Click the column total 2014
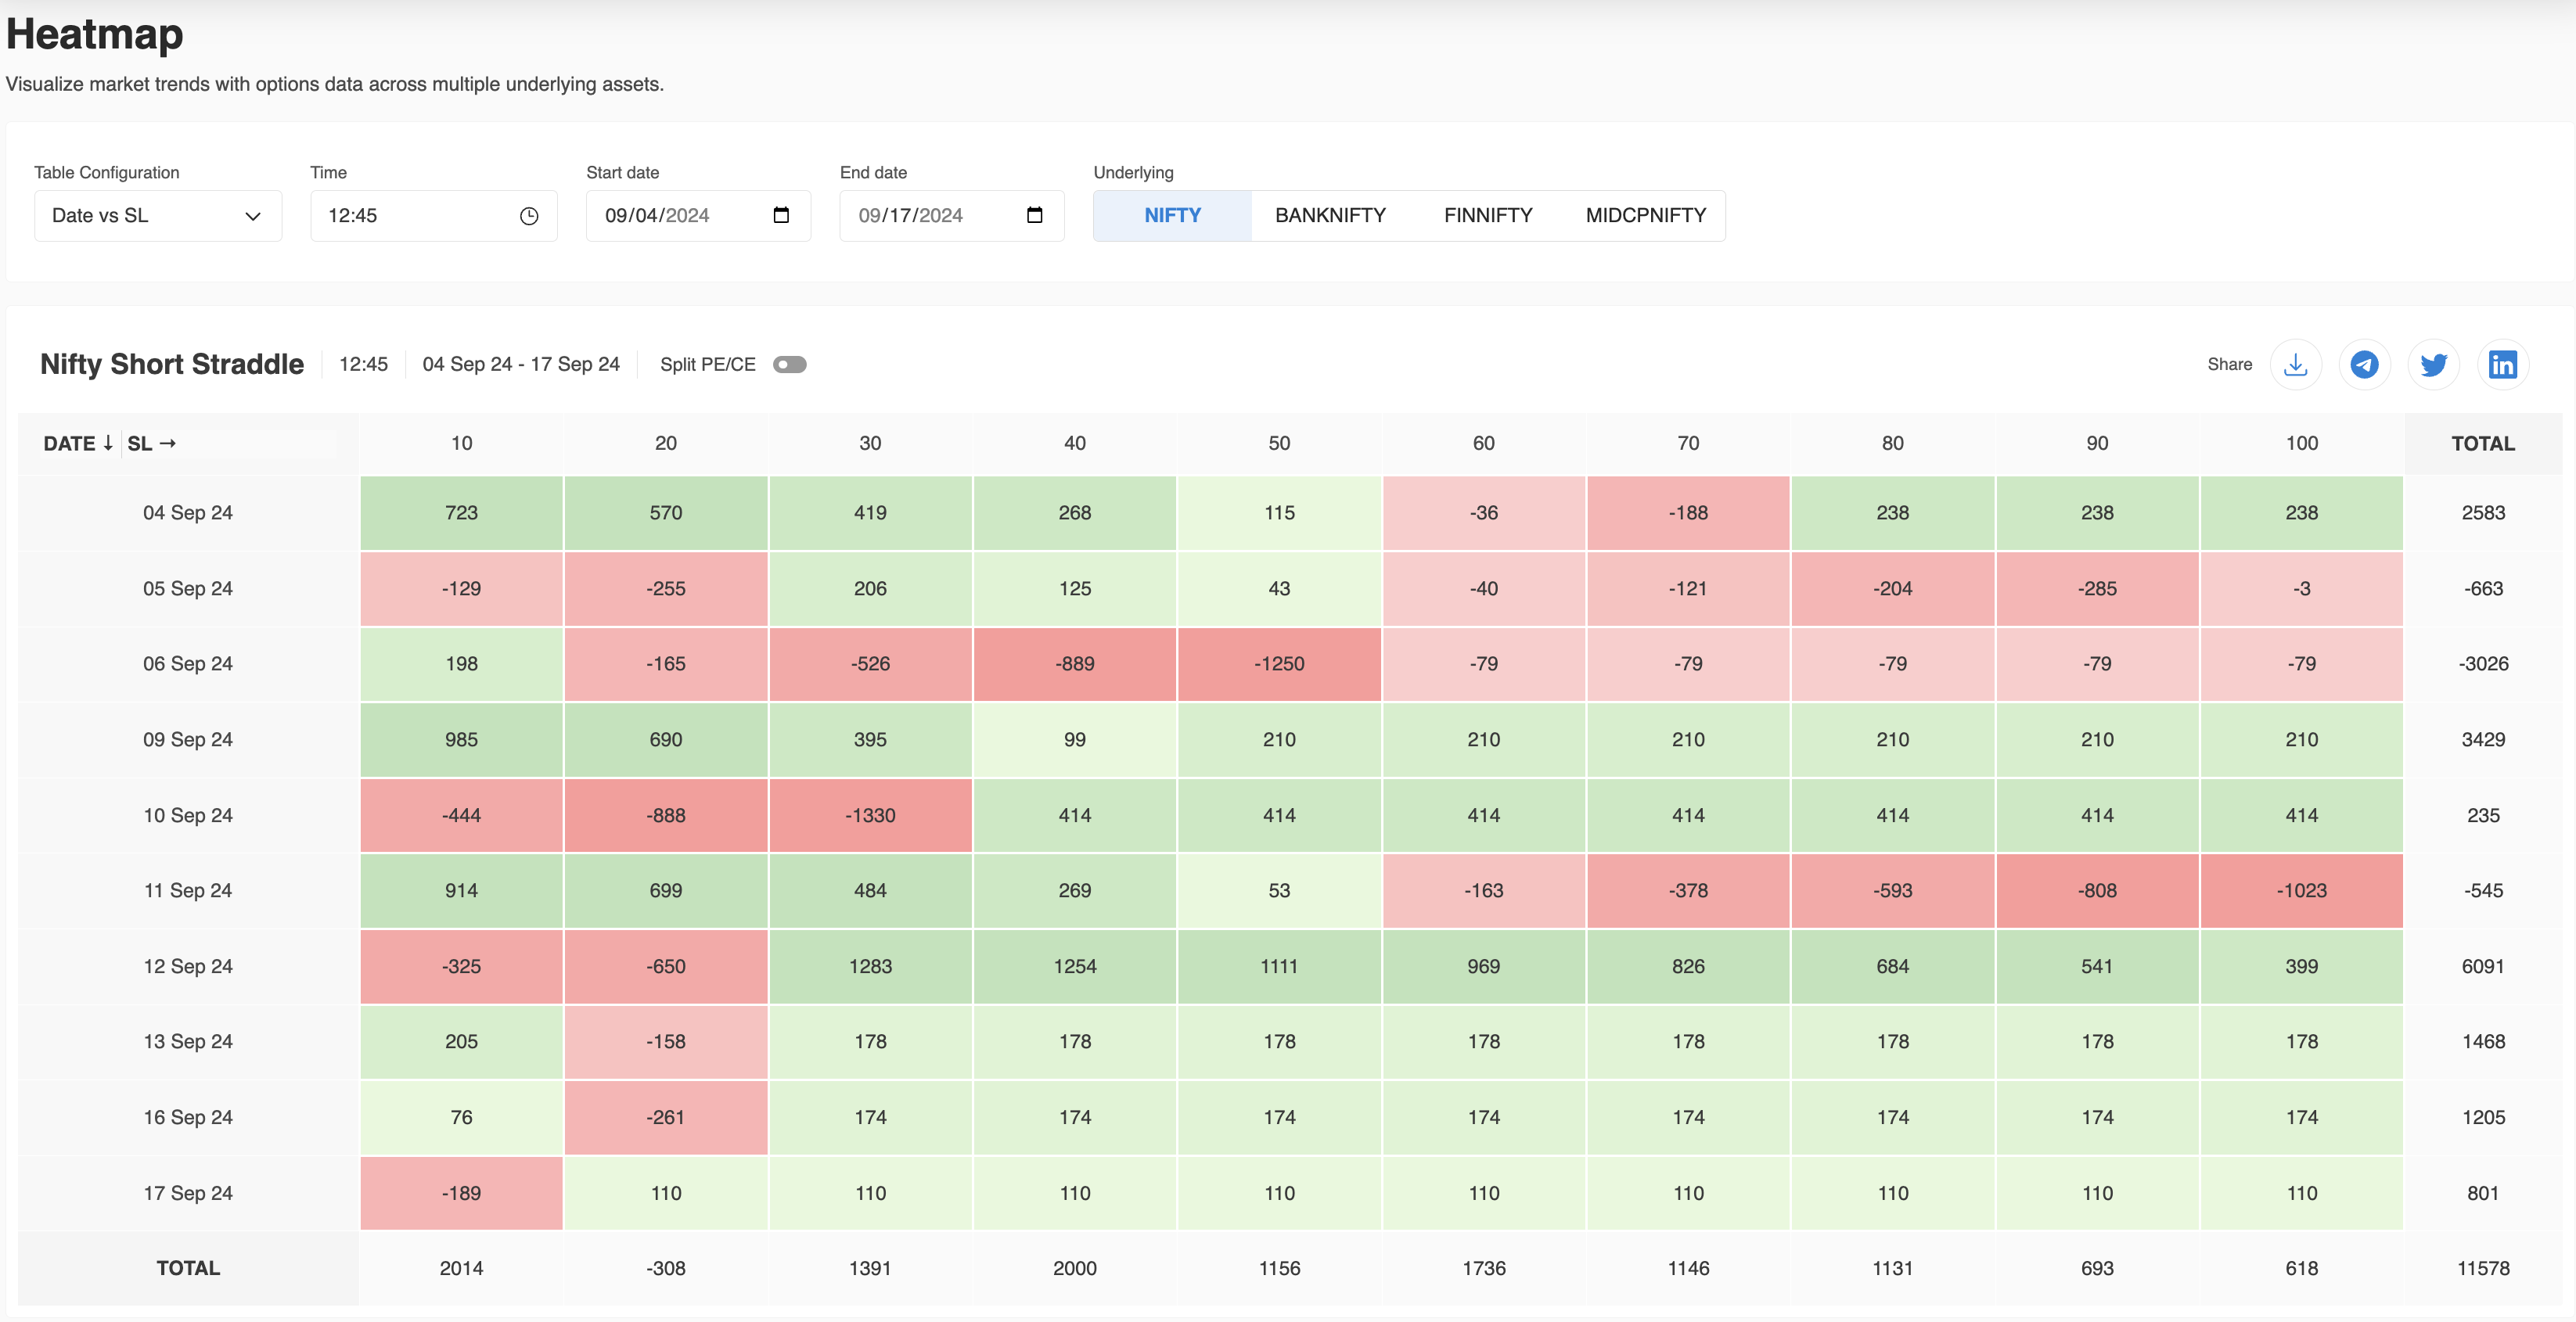 click(461, 1269)
